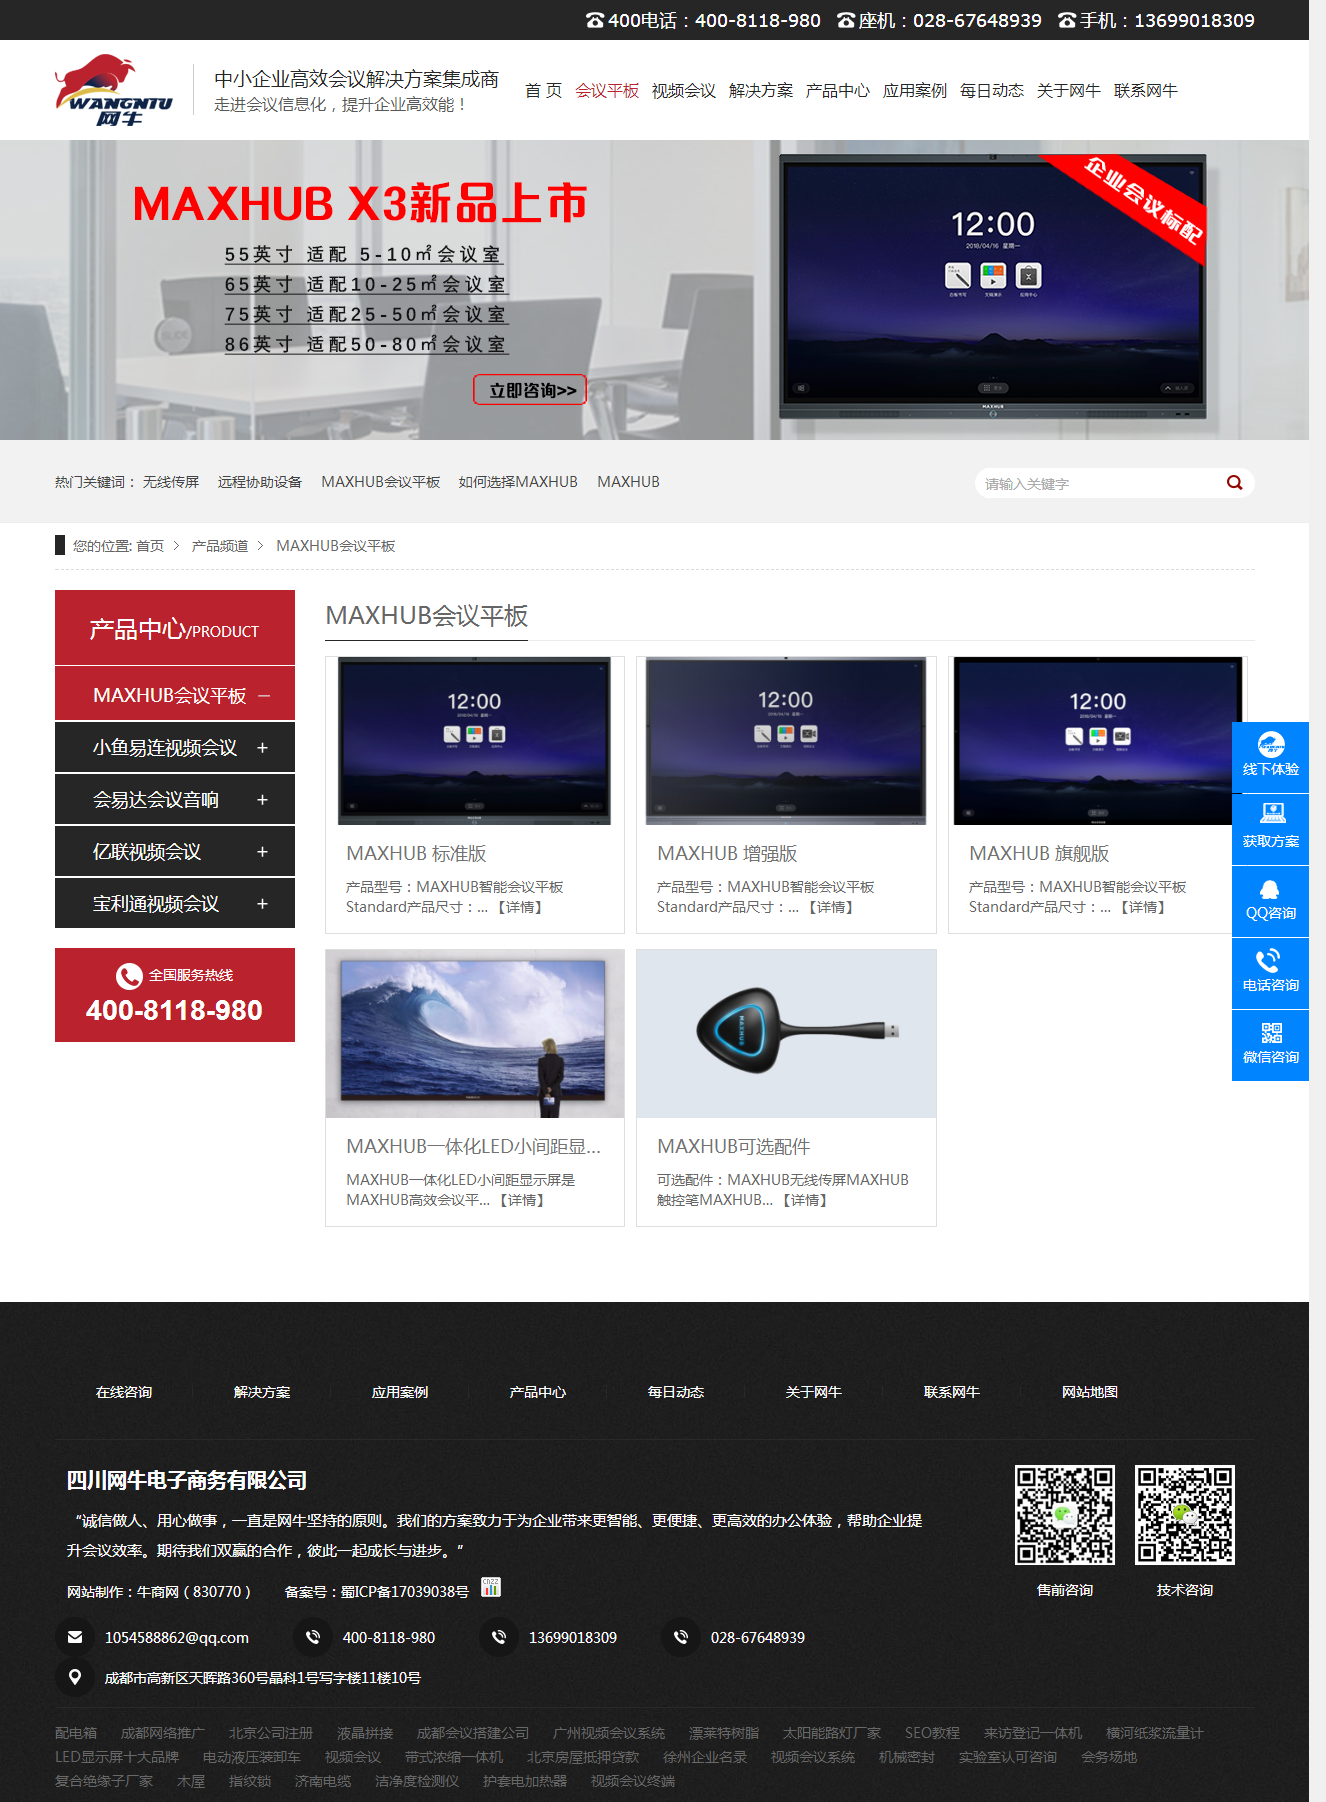The image size is (1326, 1802).
Task: Click the Wangniu bull logo
Action: pyautogui.click(x=114, y=90)
